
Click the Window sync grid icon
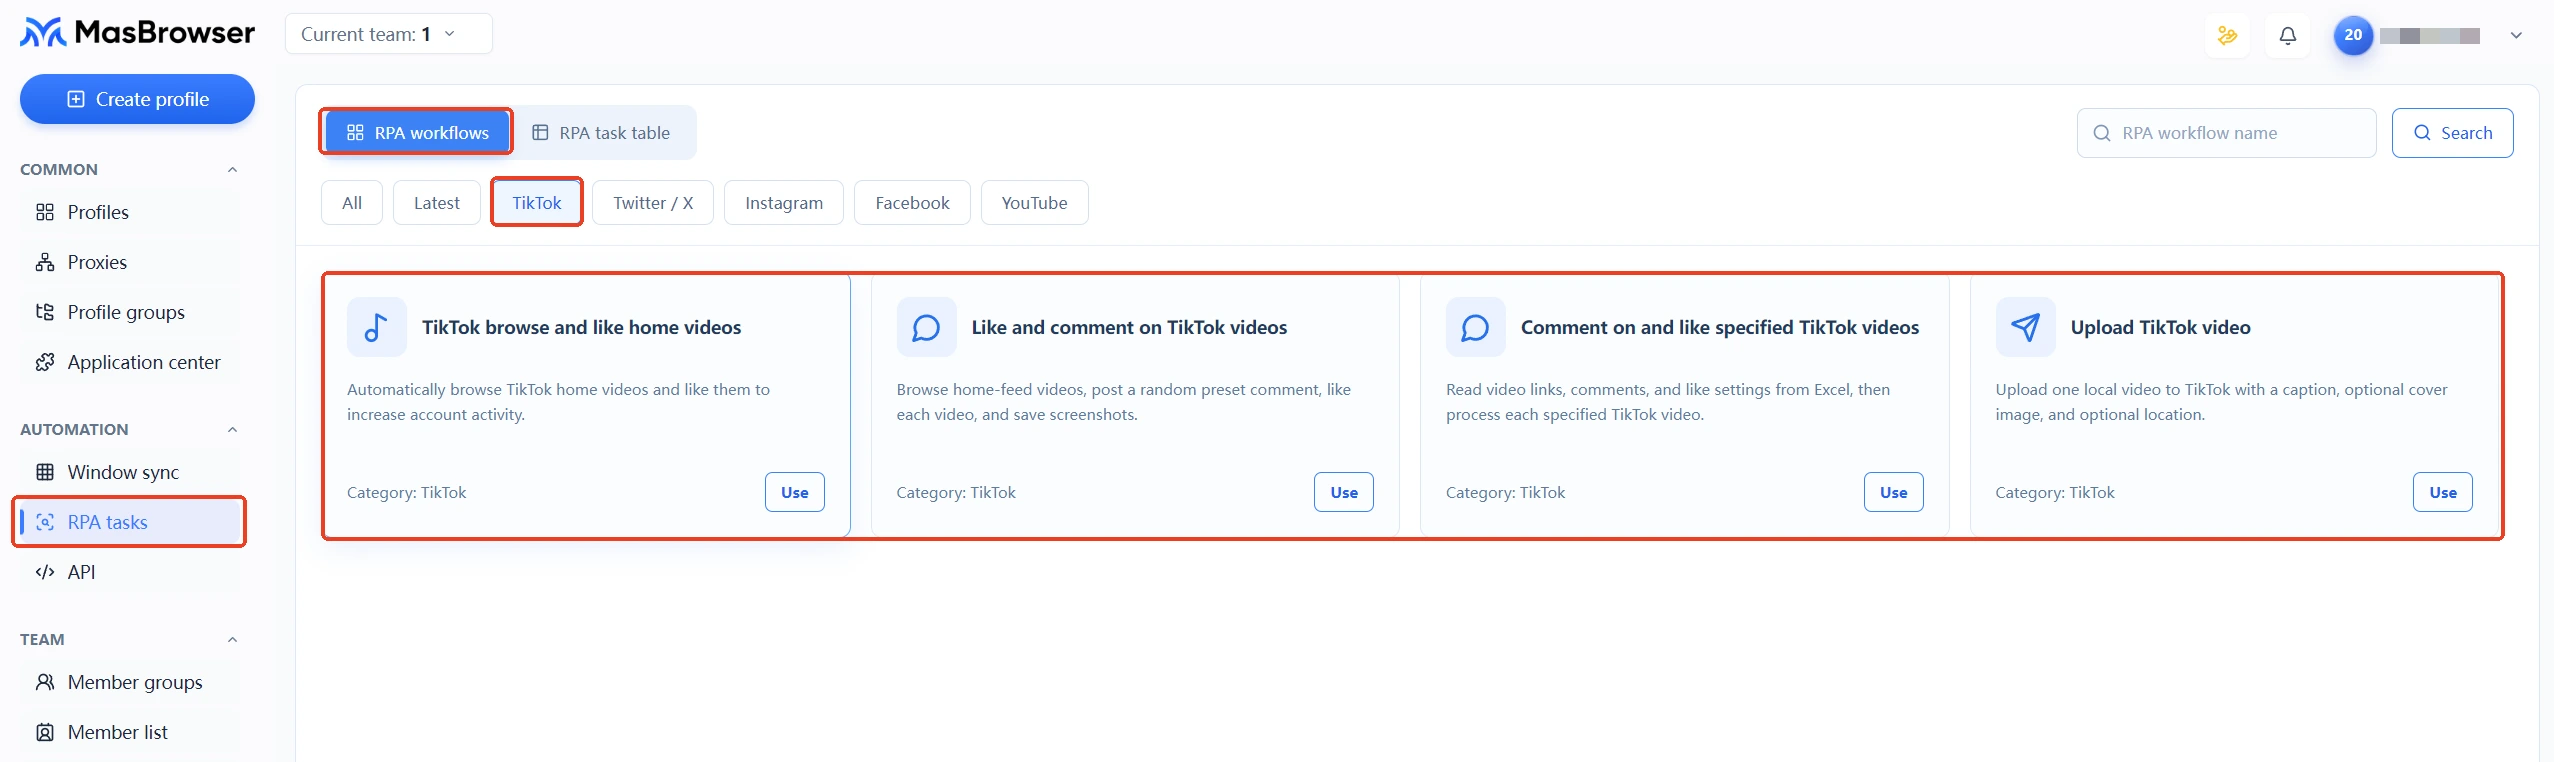45,472
